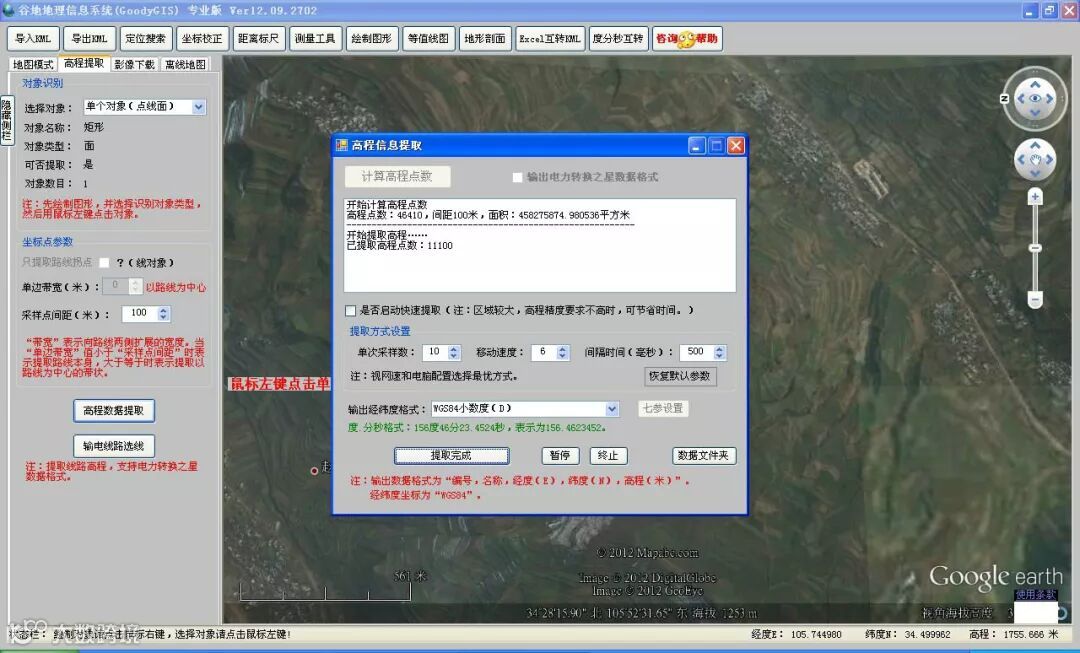Switch to the 影像下载 tab
The width and height of the screenshot is (1080, 653).
click(135, 64)
